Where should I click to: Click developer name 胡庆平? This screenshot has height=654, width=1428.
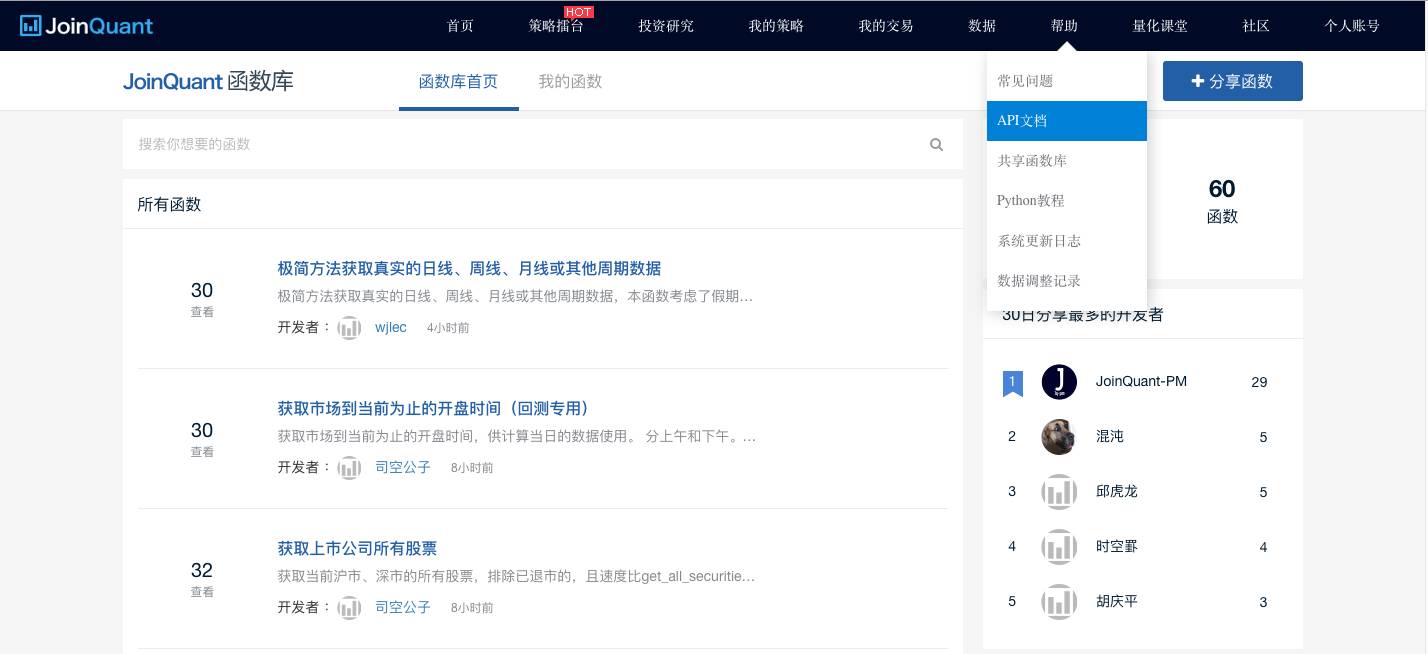1117,602
